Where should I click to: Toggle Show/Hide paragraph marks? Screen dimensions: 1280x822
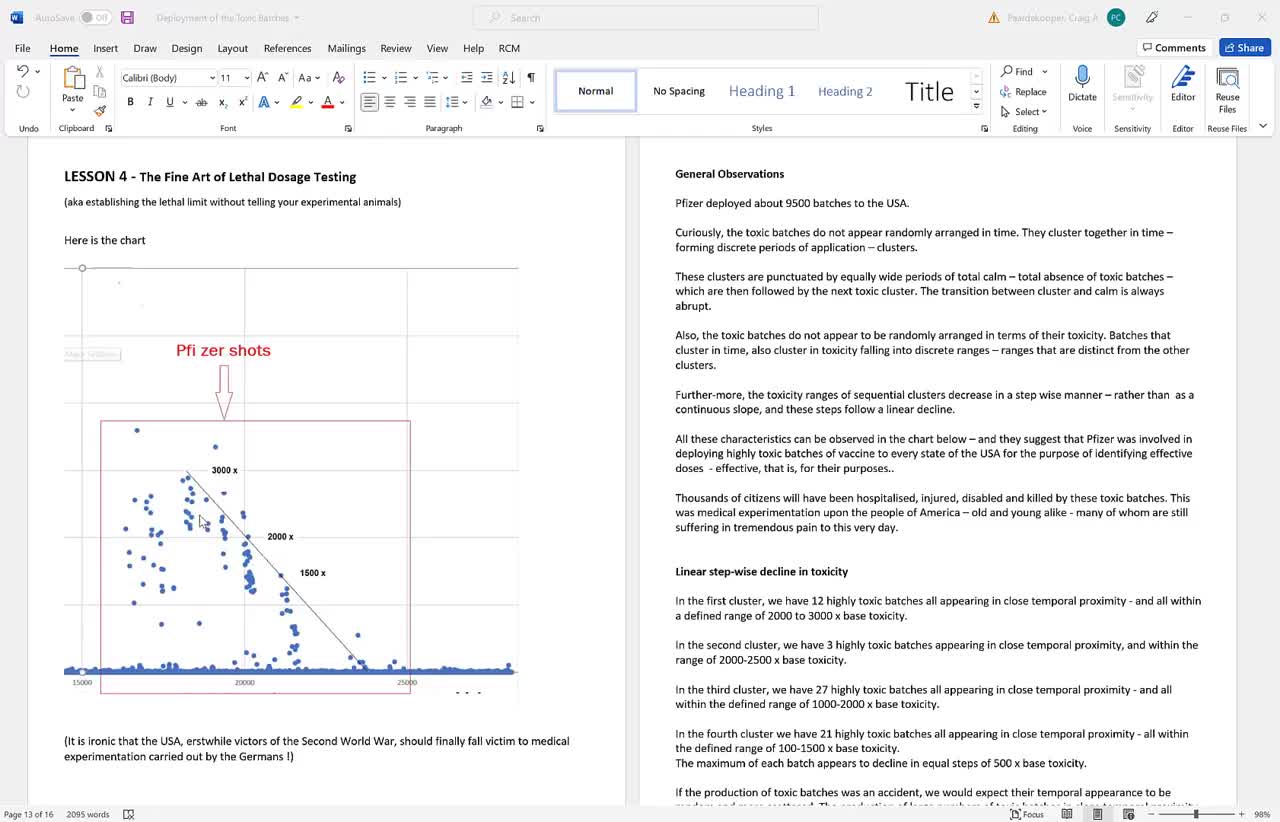531,77
